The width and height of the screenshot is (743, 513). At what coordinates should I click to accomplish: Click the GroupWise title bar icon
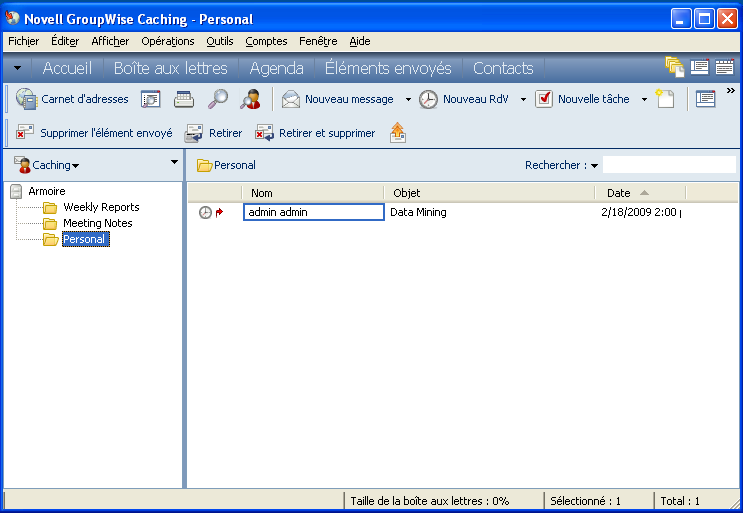12,18
